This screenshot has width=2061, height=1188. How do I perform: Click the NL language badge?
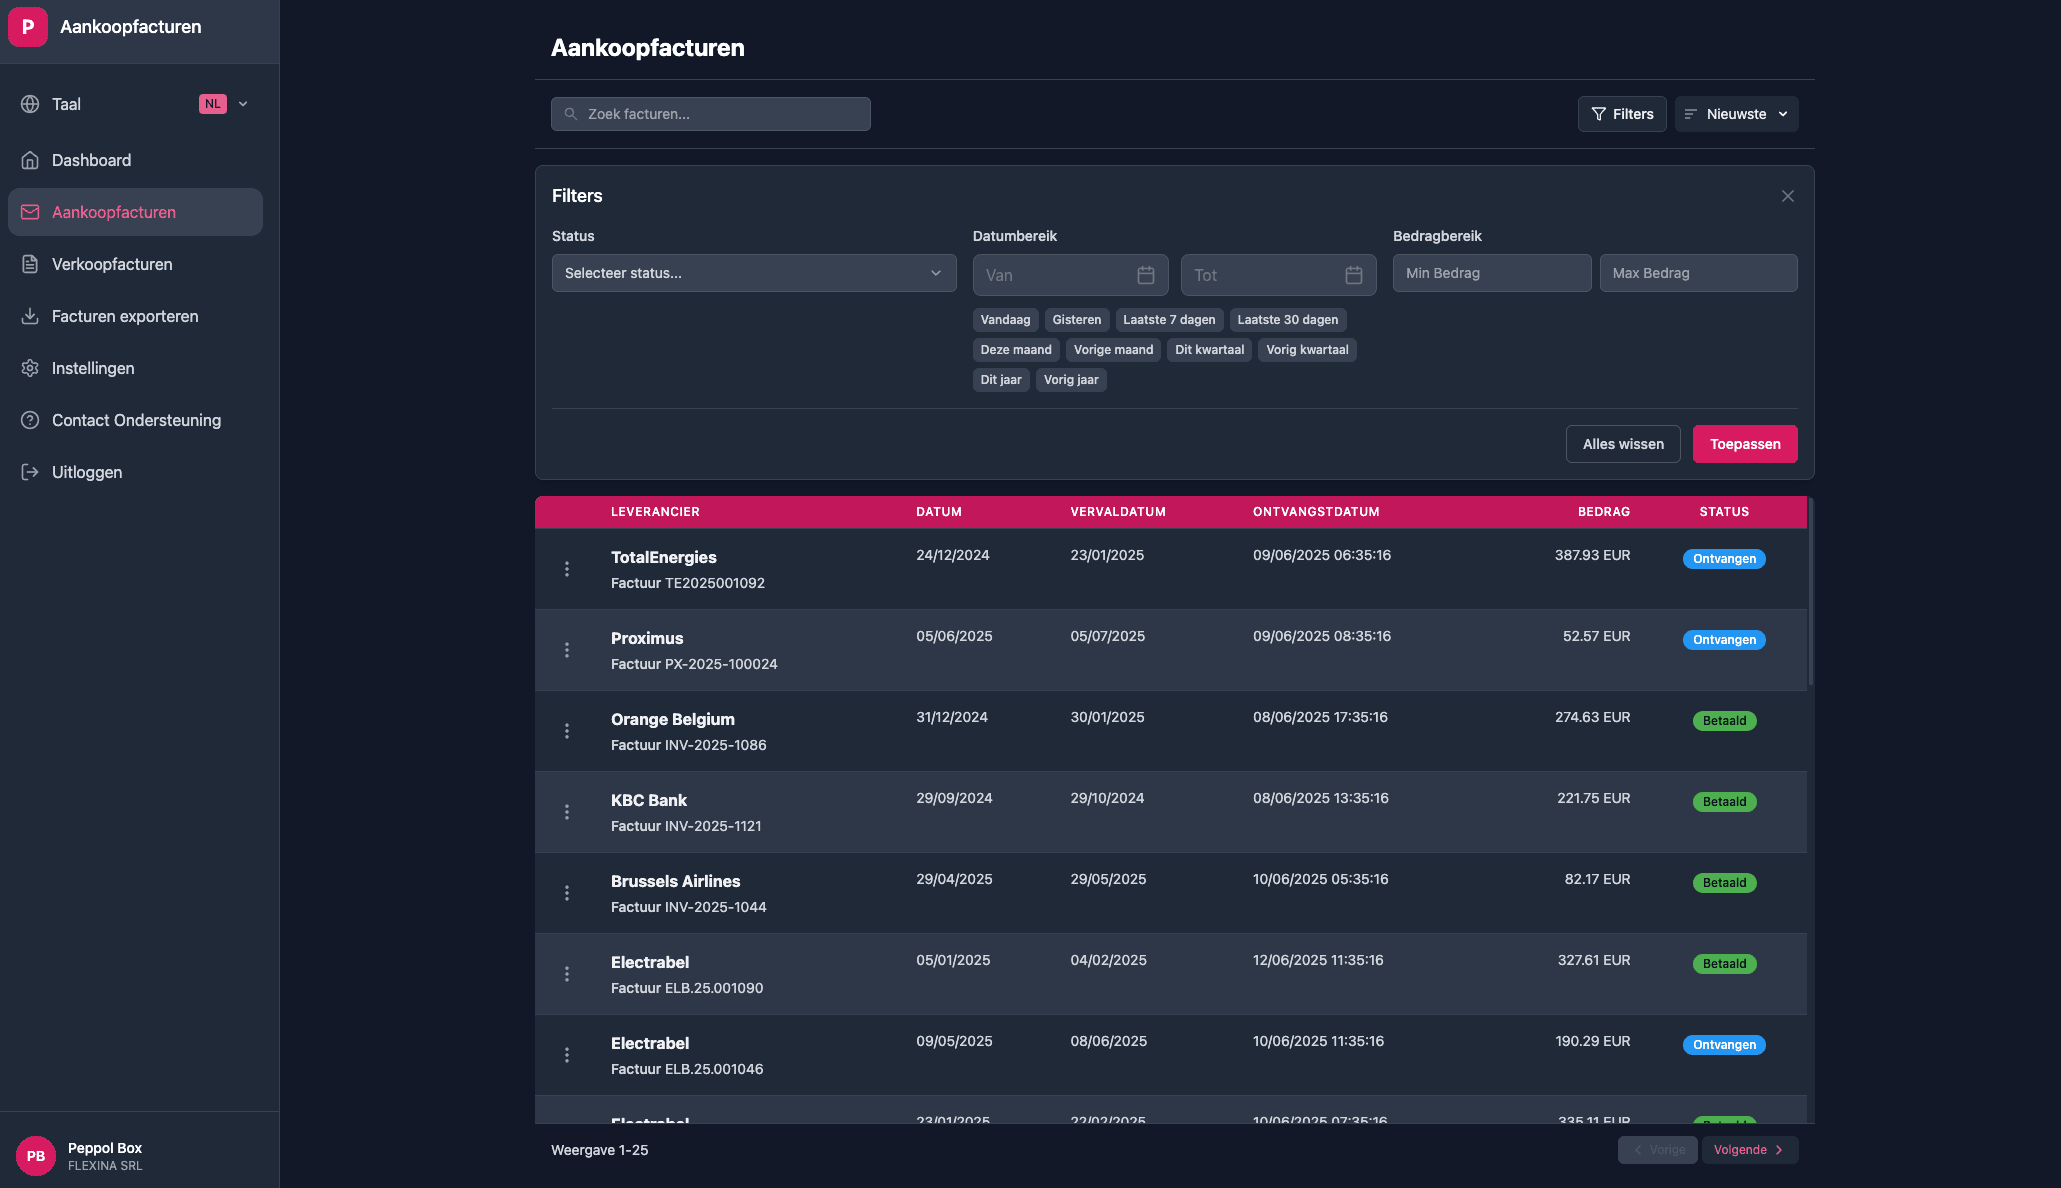pyautogui.click(x=213, y=104)
